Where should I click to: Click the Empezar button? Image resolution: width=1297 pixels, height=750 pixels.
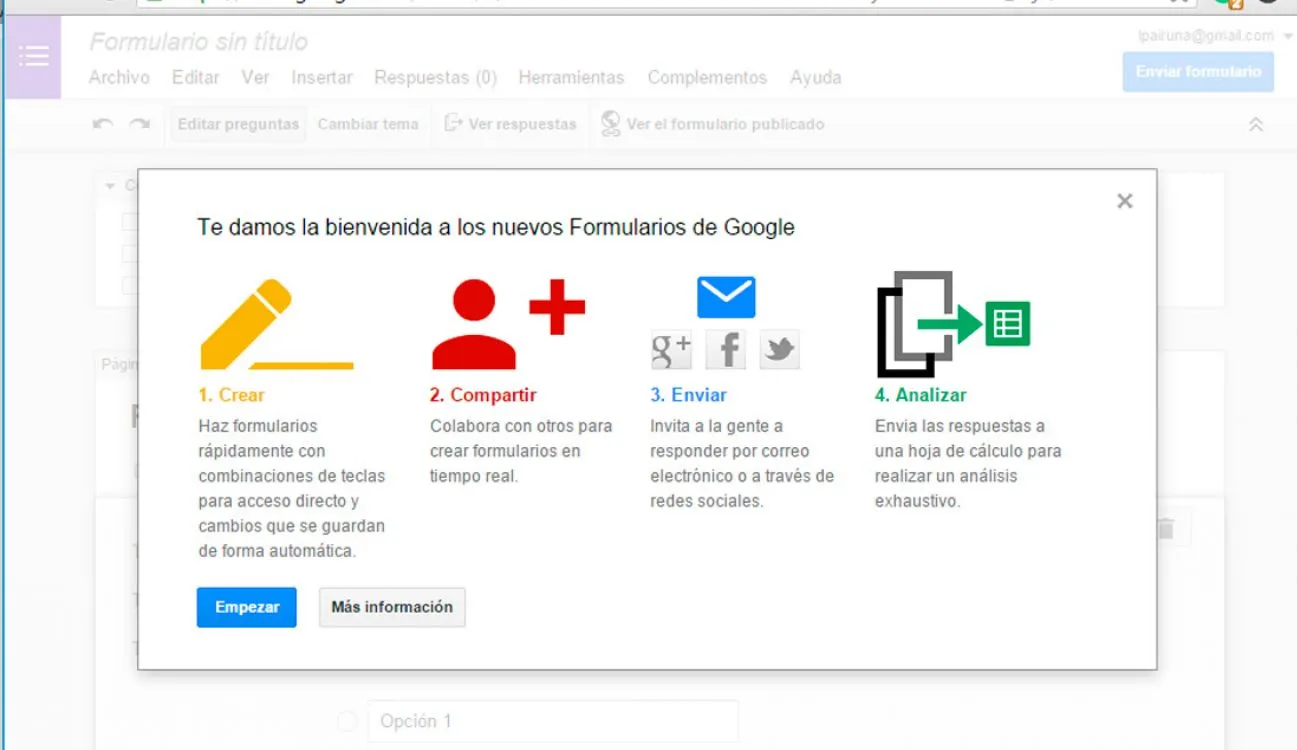246,607
